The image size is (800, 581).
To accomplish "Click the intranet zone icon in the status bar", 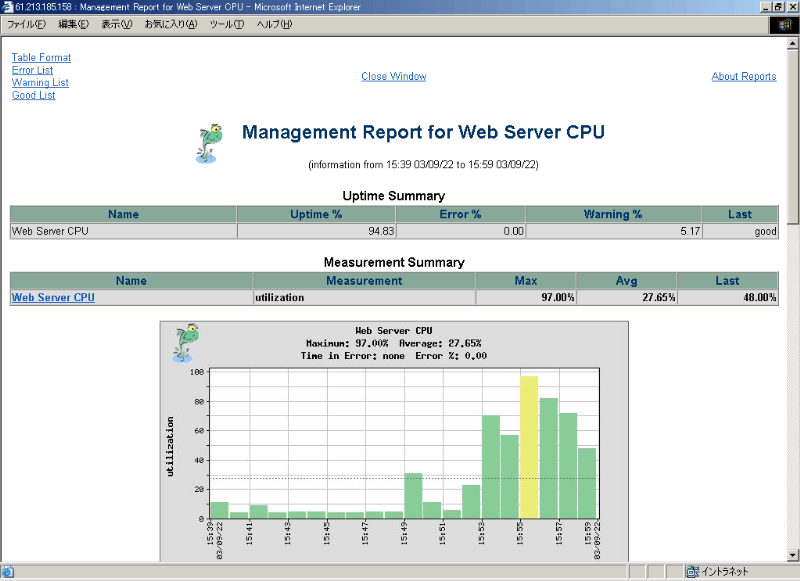I will coord(692,572).
